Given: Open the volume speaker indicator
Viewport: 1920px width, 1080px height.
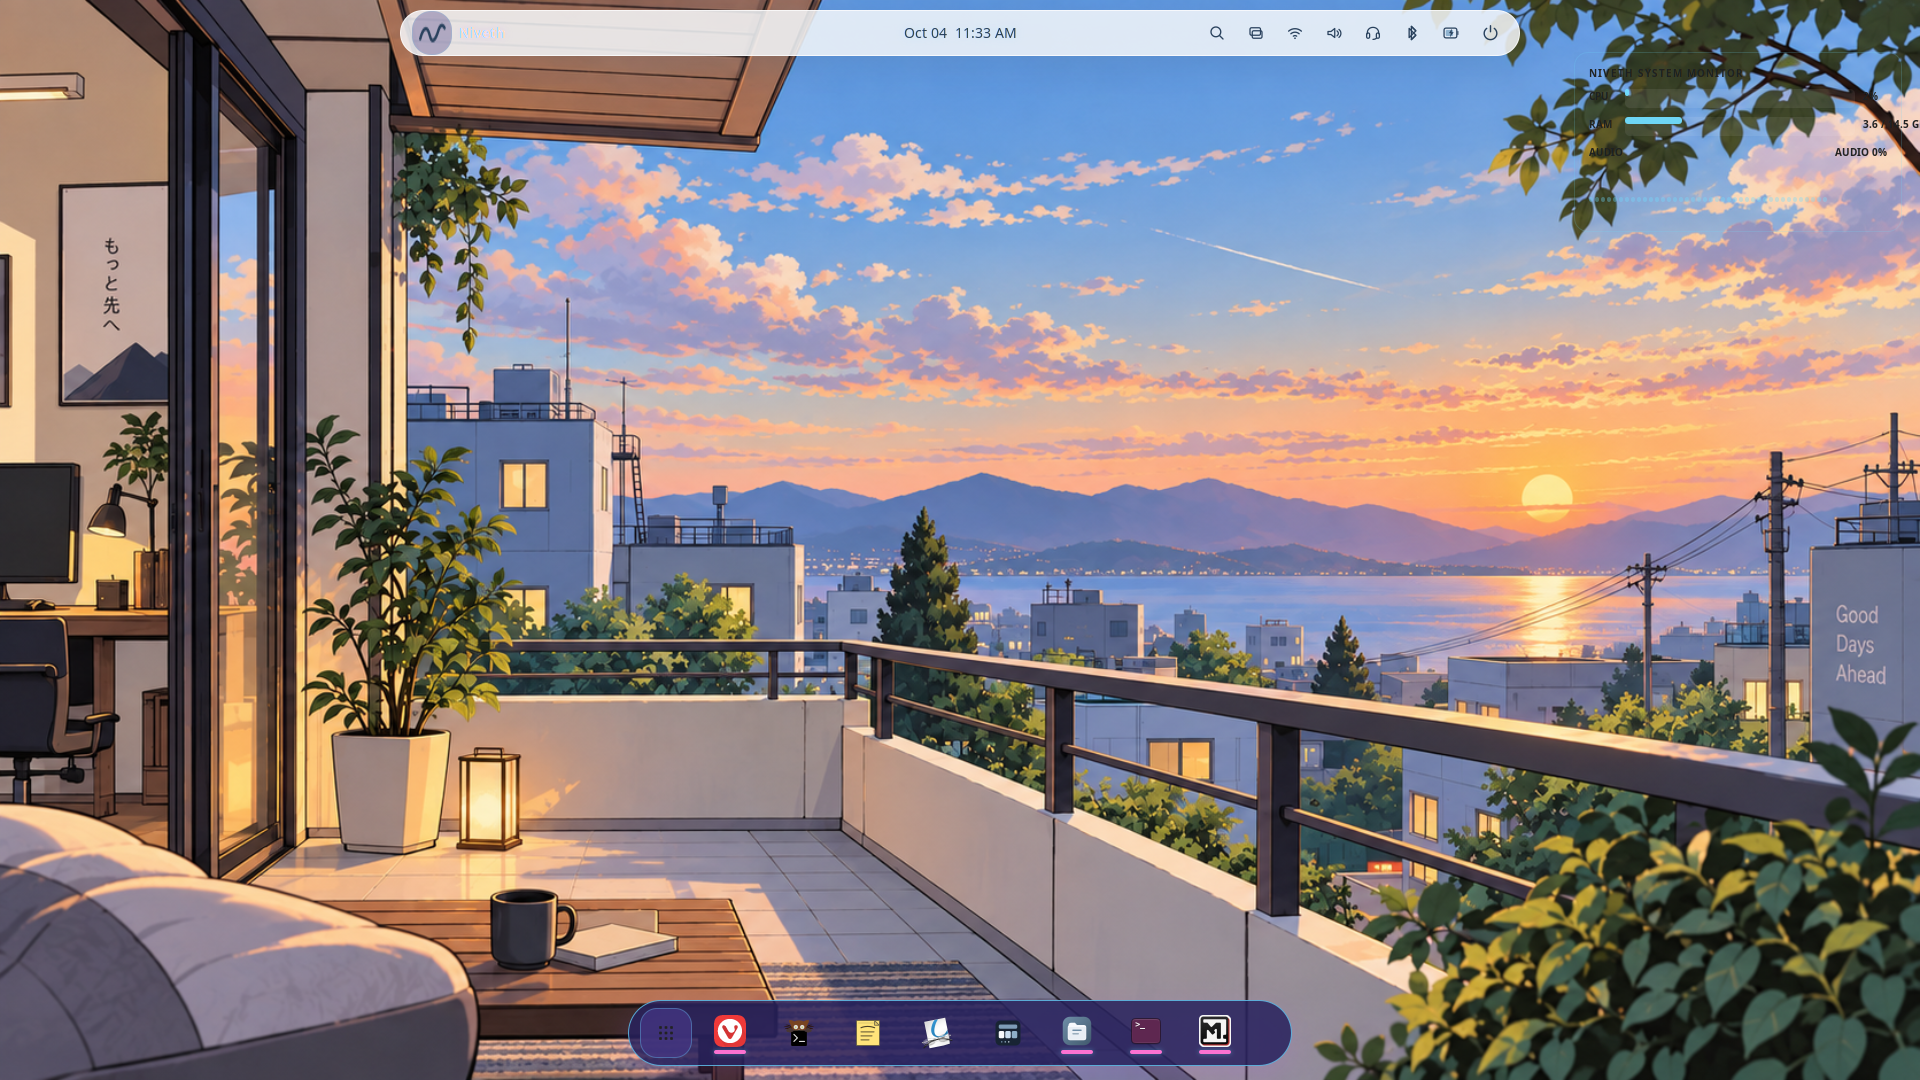Looking at the screenshot, I should pyautogui.click(x=1334, y=33).
